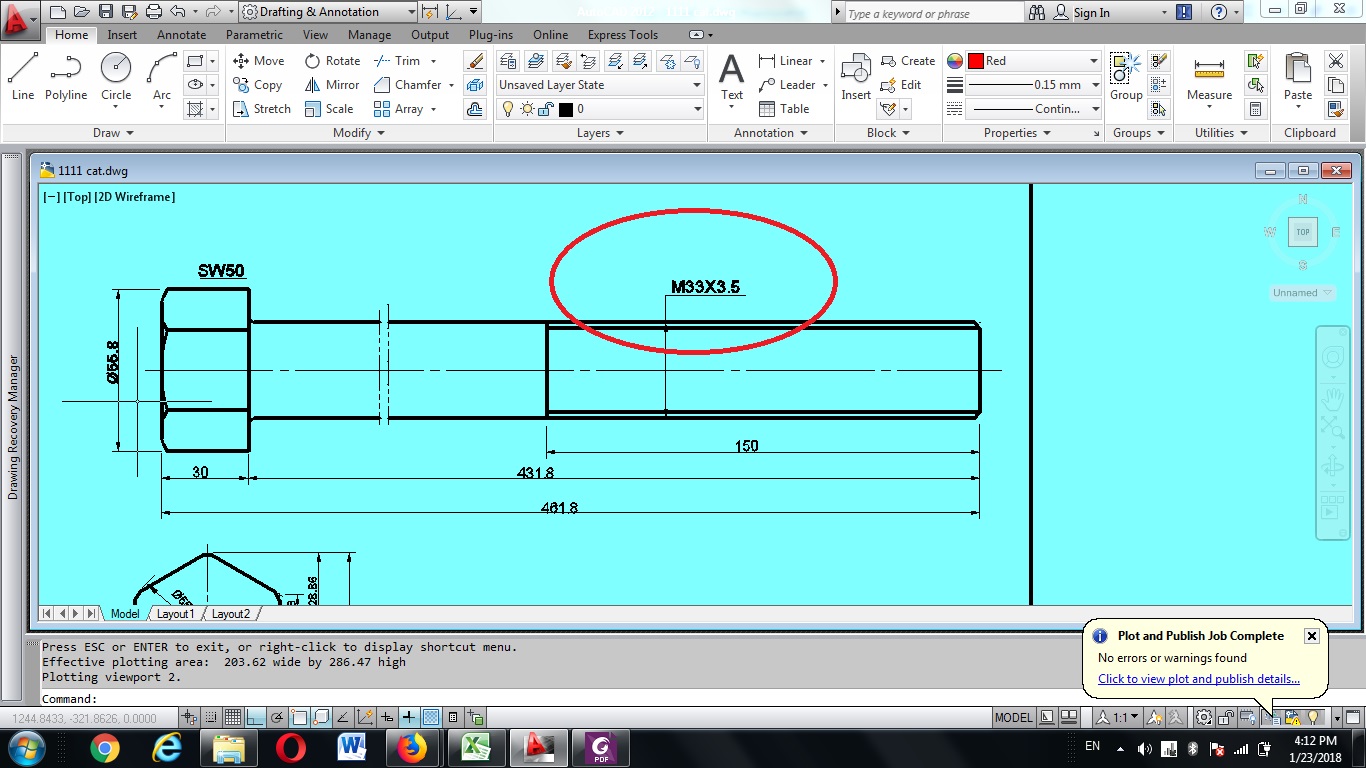This screenshot has width=1366, height=768.
Task: Select the Line drawing tool
Action: tap(23, 76)
